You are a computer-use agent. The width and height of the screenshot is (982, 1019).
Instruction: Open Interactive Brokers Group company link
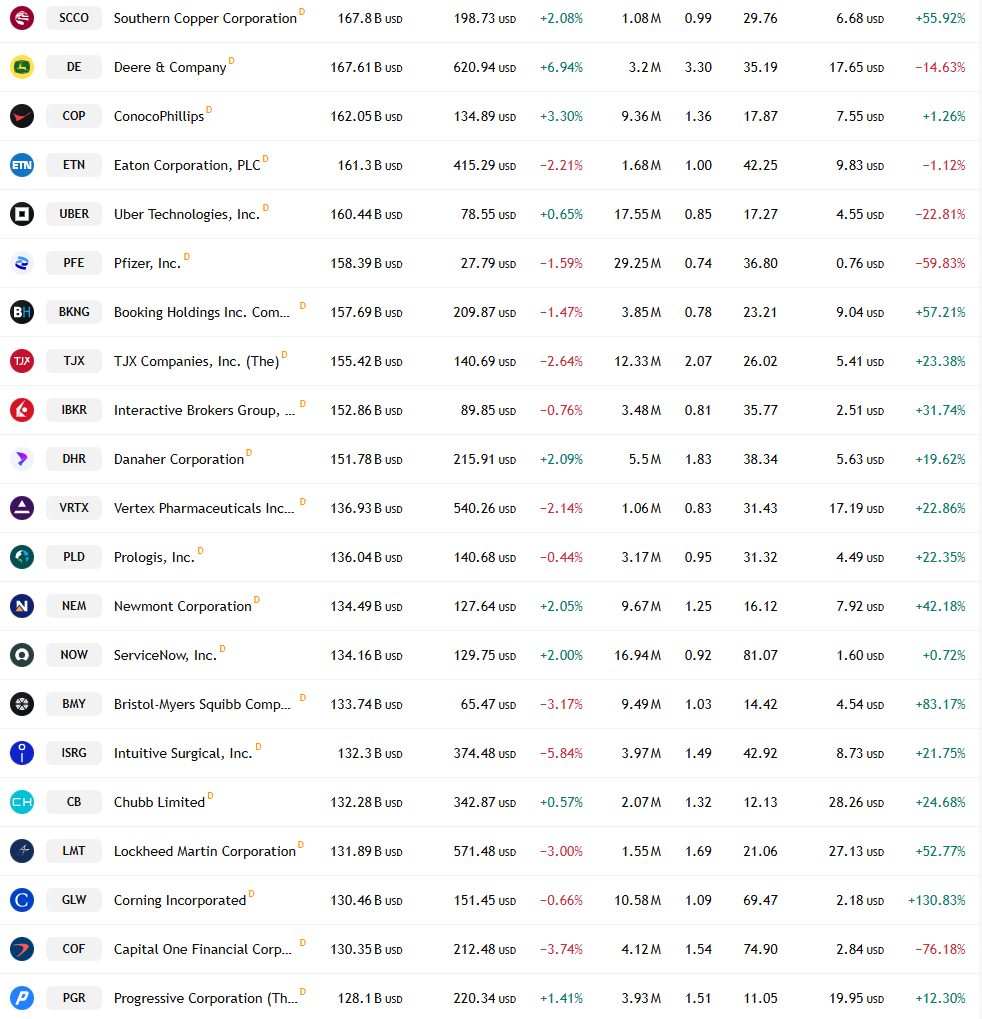coord(204,410)
